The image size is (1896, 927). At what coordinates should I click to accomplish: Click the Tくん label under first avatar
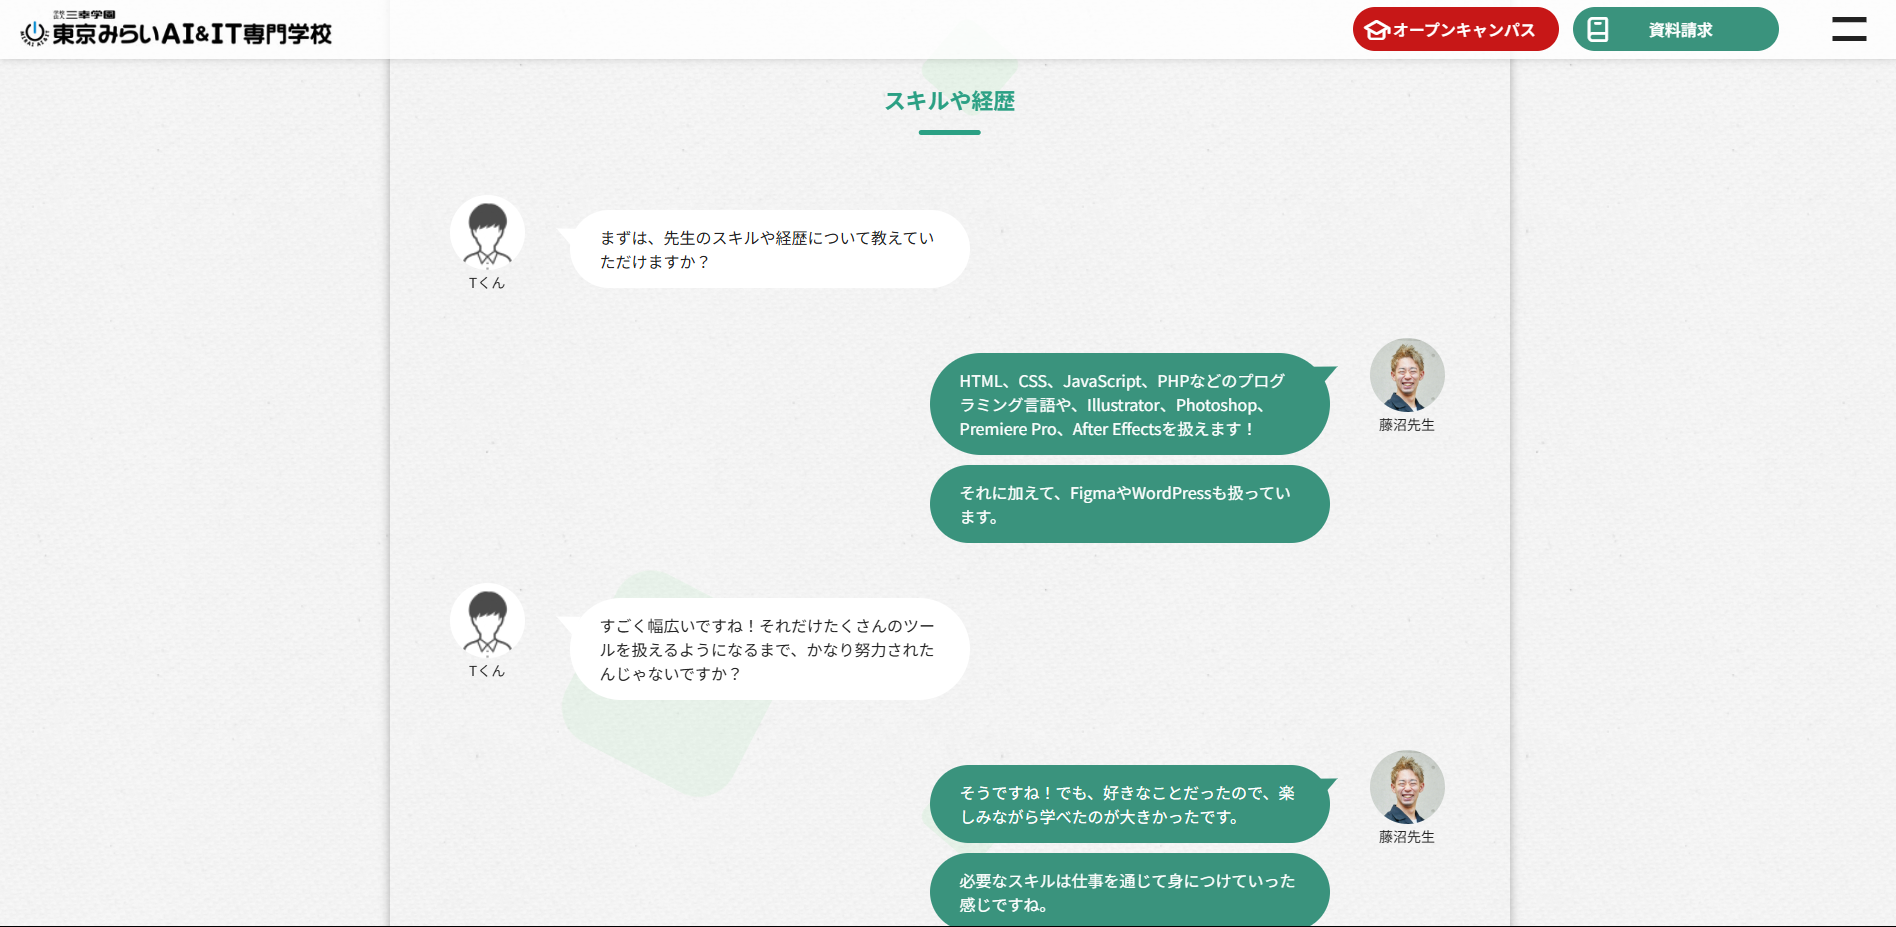(487, 283)
